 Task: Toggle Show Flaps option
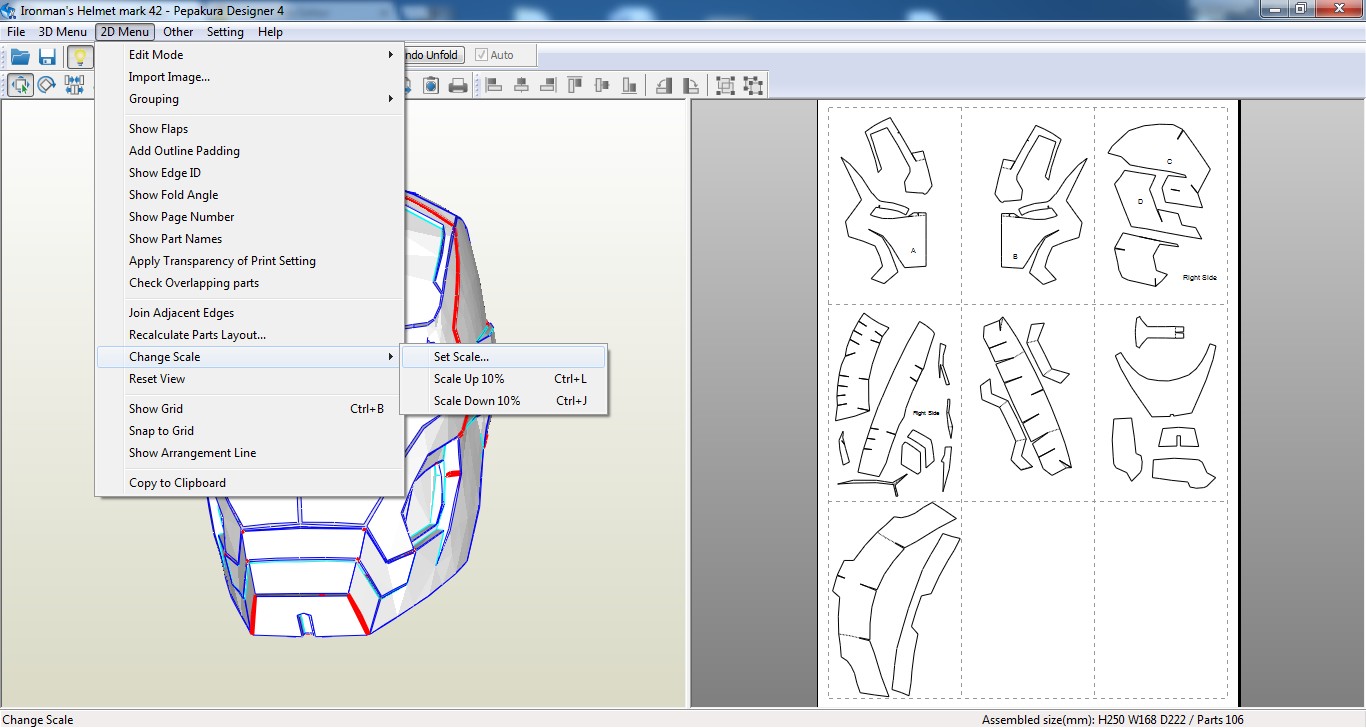pyautogui.click(x=250, y=129)
